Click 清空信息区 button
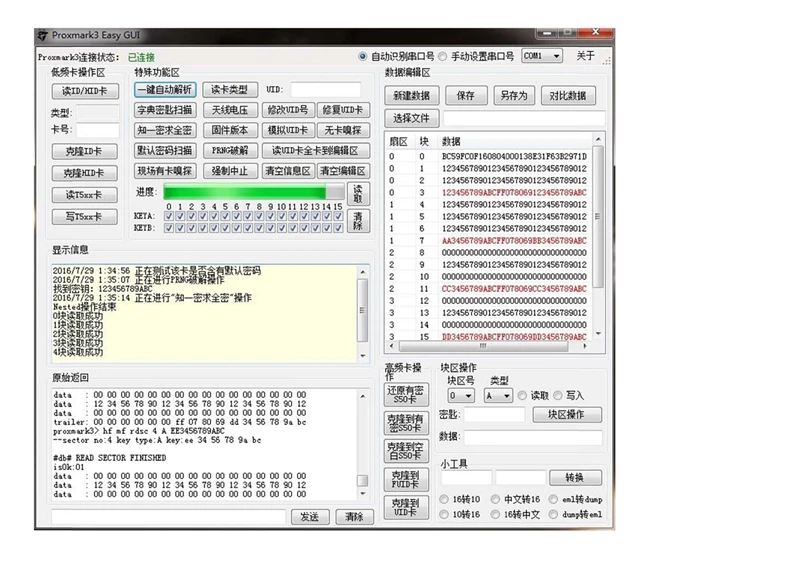Image resolution: width=800 pixels, height=566 pixels. [288, 171]
